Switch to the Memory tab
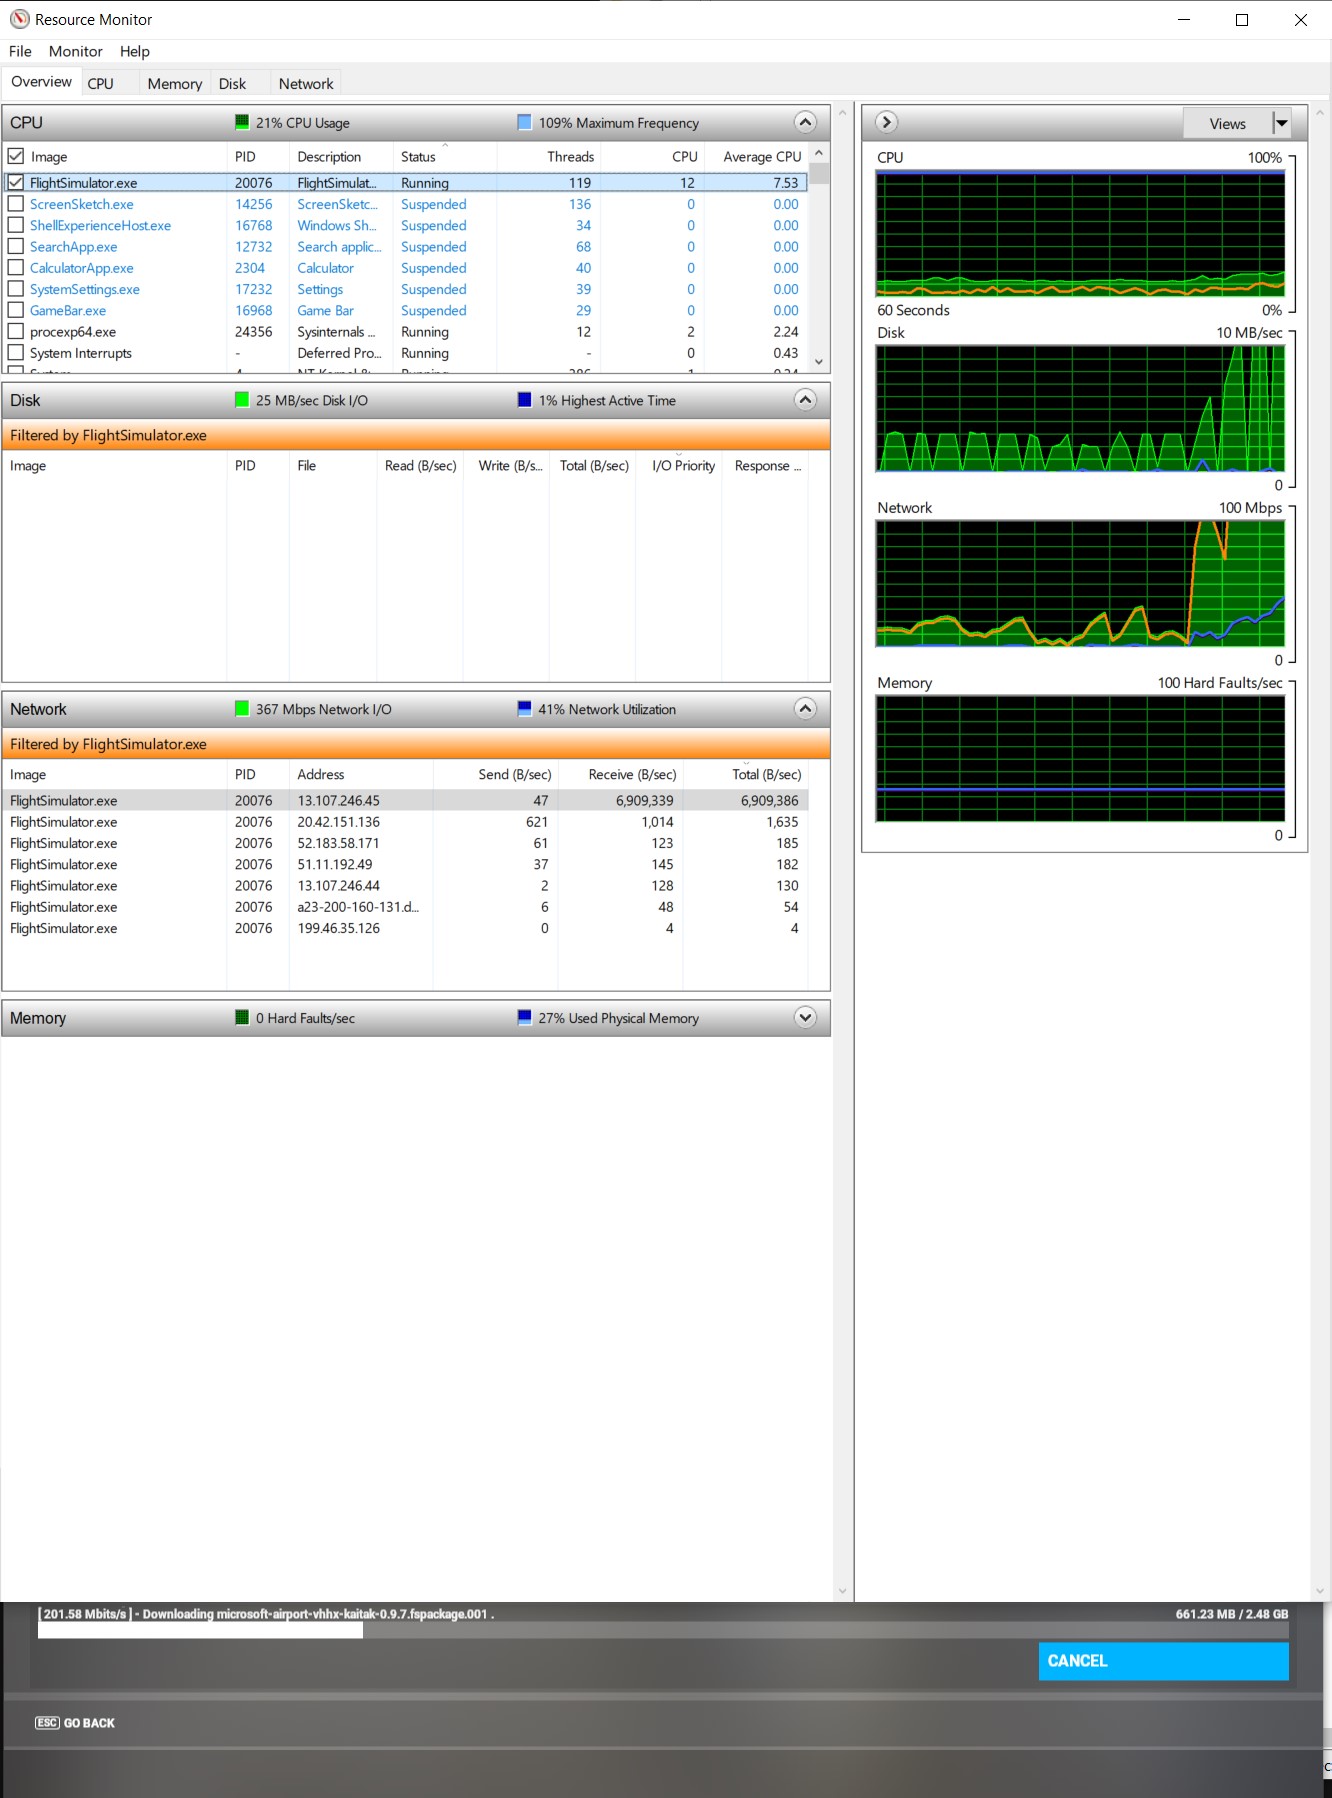Screen dimensions: 1332x1798 click(175, 83)
